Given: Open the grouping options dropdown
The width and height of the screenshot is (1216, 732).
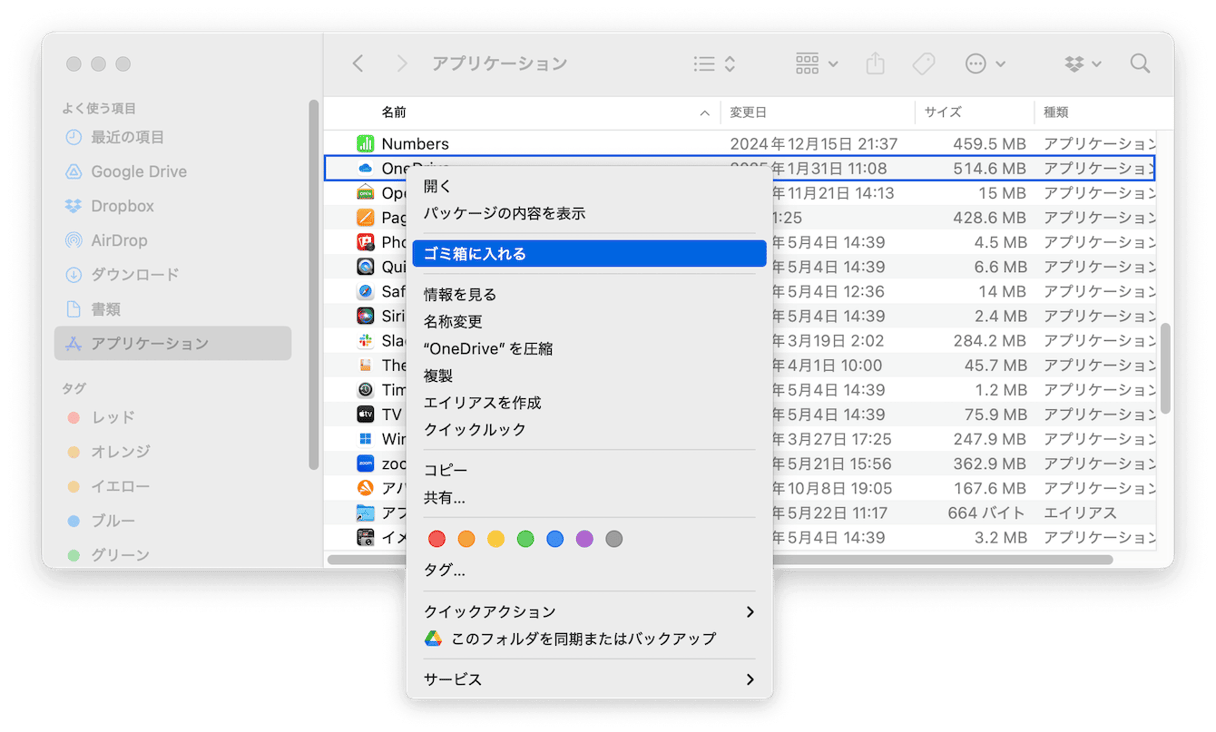Looking at the screenshot, I should [x=816, y=64].
